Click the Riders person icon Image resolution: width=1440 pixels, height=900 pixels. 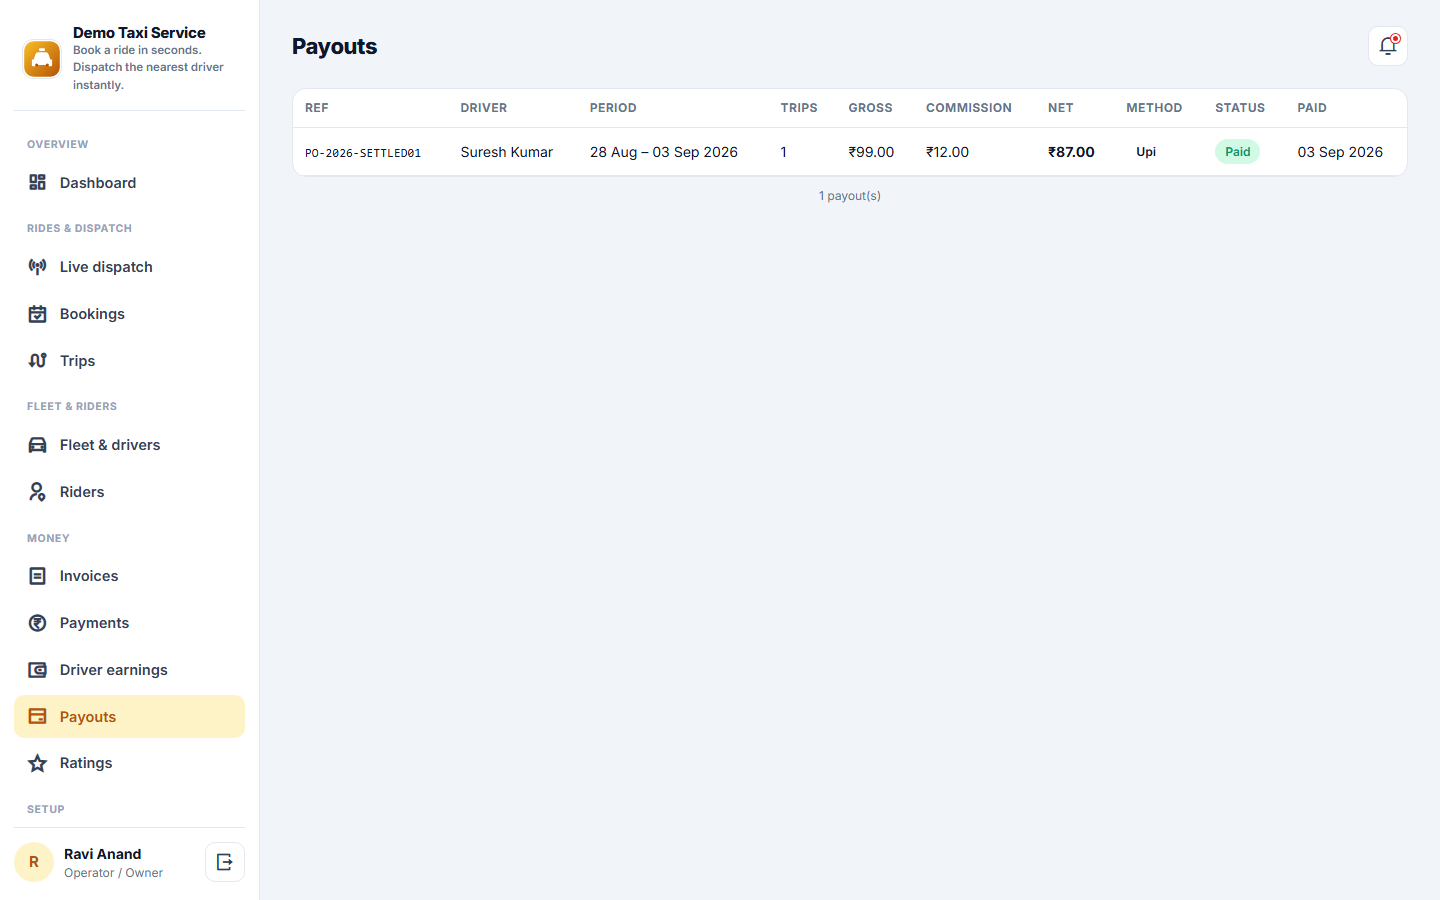[x=37, y=491]
